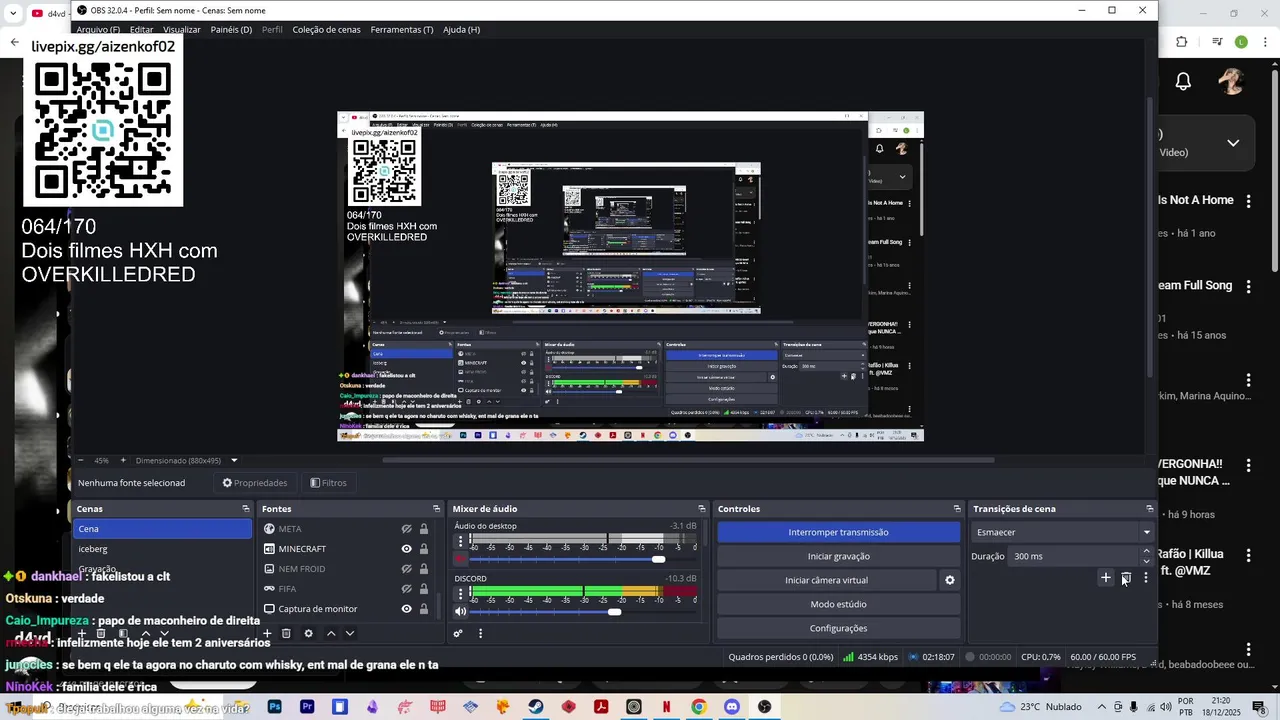Select the iceberg scene
Screen dimensions: 1280x720
pos(162,549)
